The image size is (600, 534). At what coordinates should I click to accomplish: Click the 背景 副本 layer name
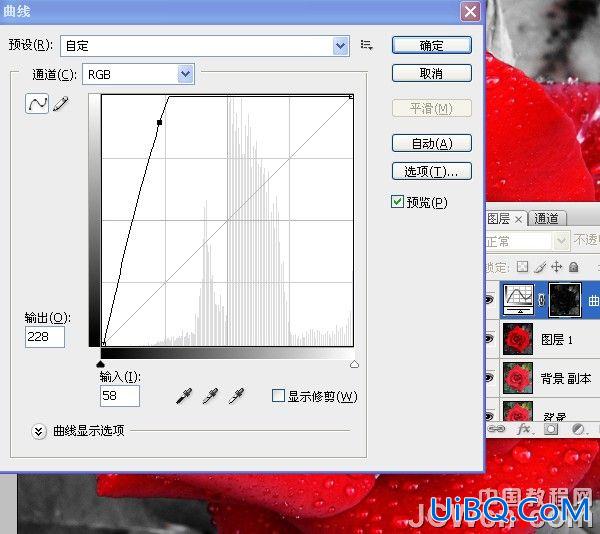tap(566, 378)
